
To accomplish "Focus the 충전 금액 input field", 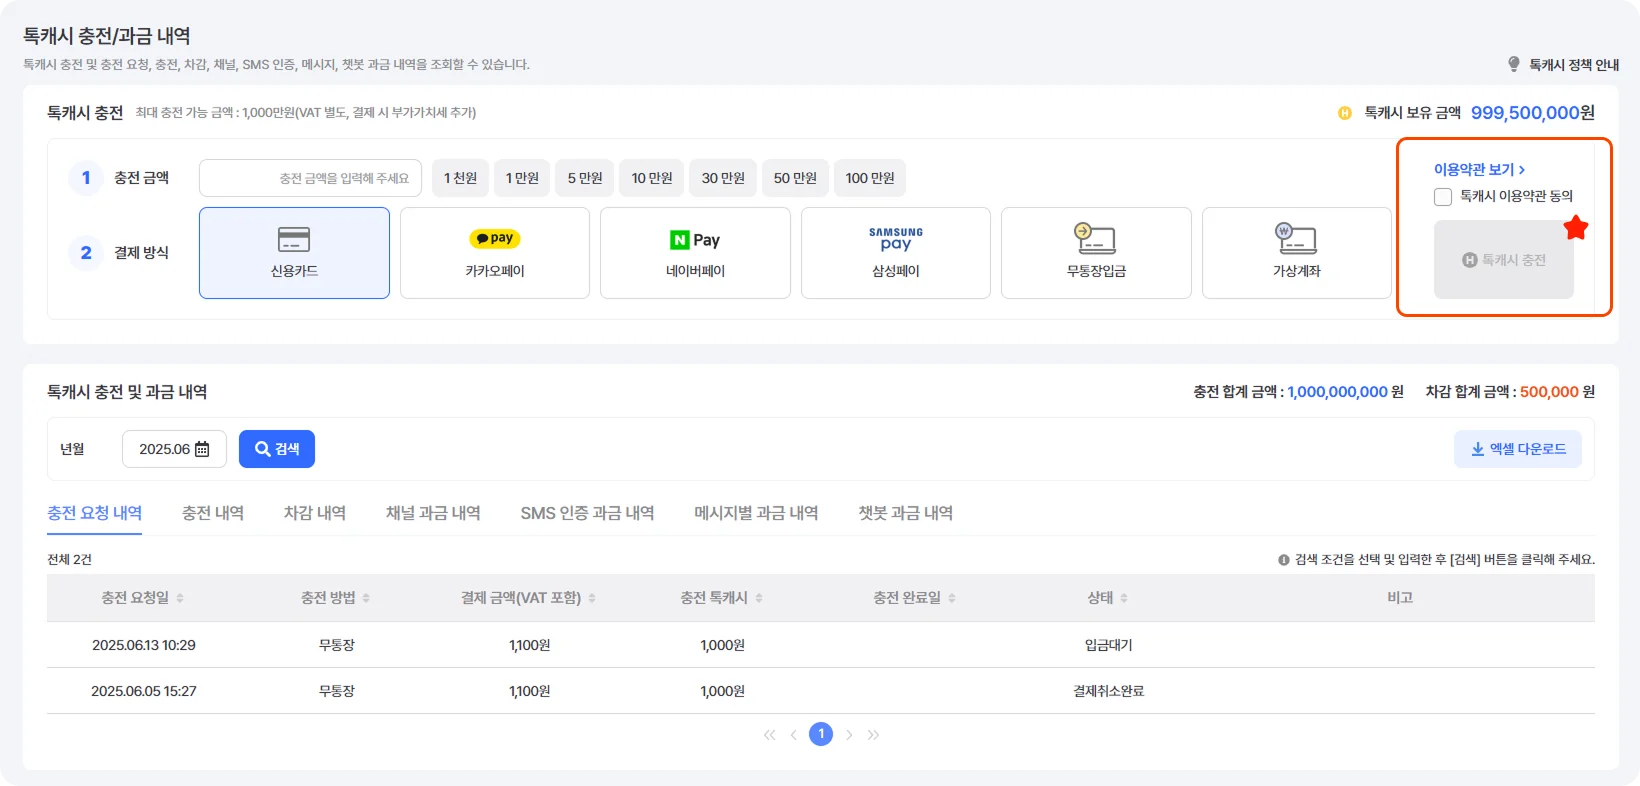I will [310, 178].
